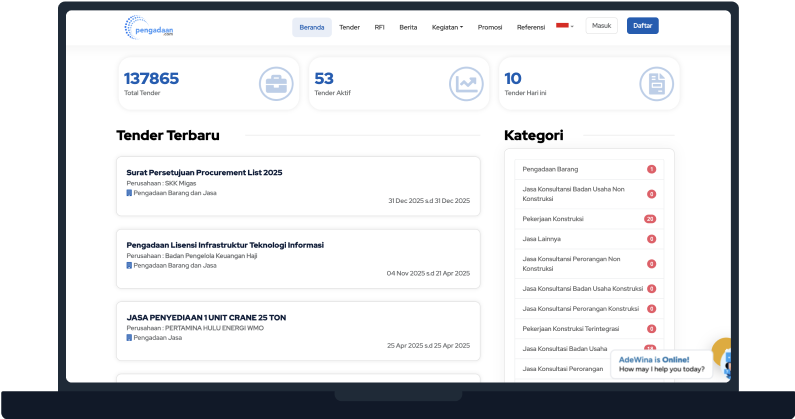Screen dimensions: 795x419
Task: Go to the Beranda tab
Action: (312, 27)
